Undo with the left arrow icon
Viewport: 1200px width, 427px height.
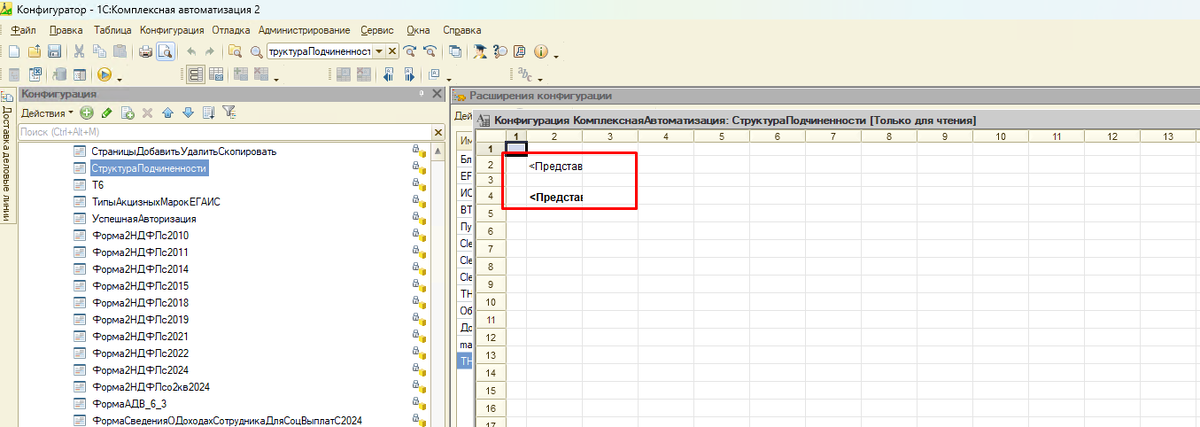point(190,51)
